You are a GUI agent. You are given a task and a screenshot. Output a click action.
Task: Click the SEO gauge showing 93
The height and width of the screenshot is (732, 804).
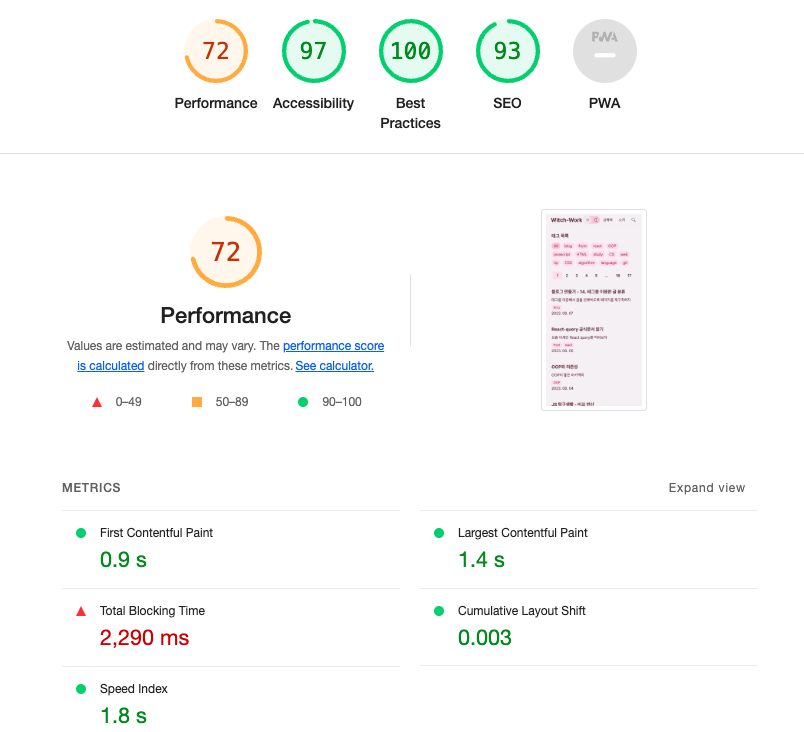click(507, 51)
